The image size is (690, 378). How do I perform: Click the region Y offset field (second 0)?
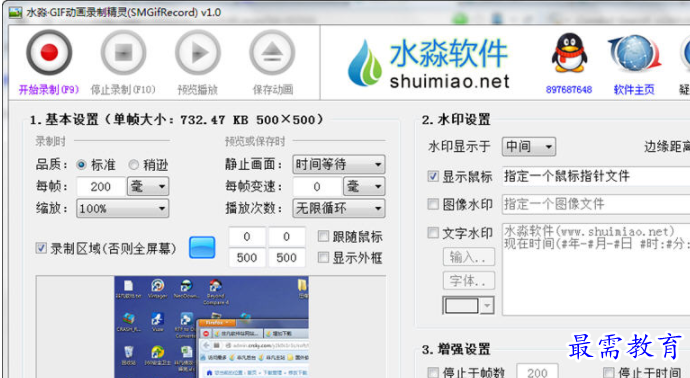286,237
